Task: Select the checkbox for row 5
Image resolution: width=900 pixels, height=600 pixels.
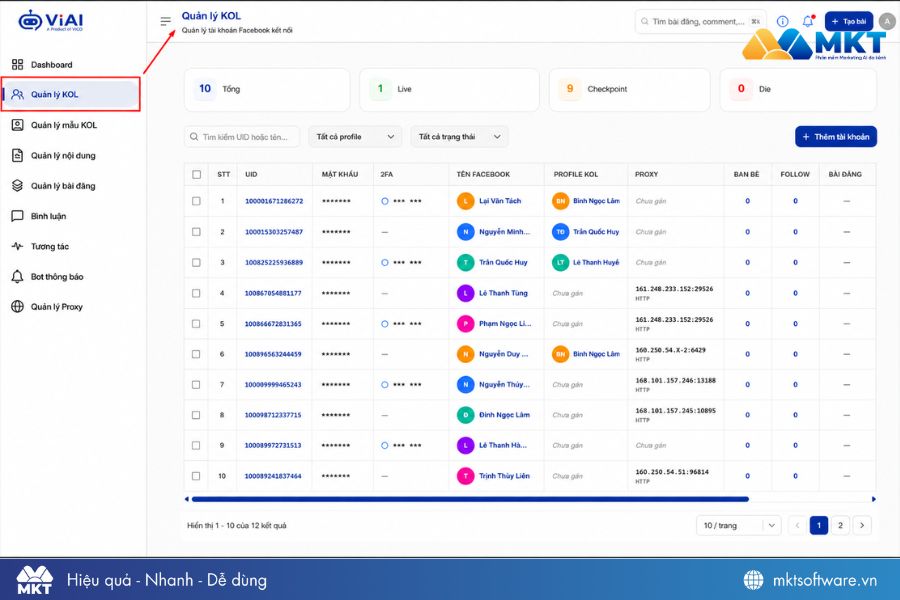Action: coord(196,324)
